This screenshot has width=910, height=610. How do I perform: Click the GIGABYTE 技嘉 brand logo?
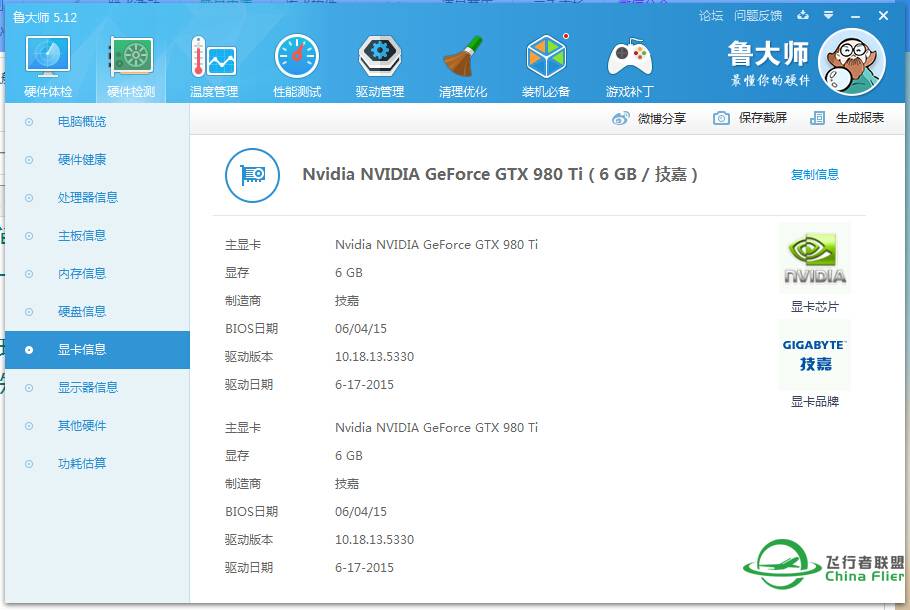(x=814, y=355)
